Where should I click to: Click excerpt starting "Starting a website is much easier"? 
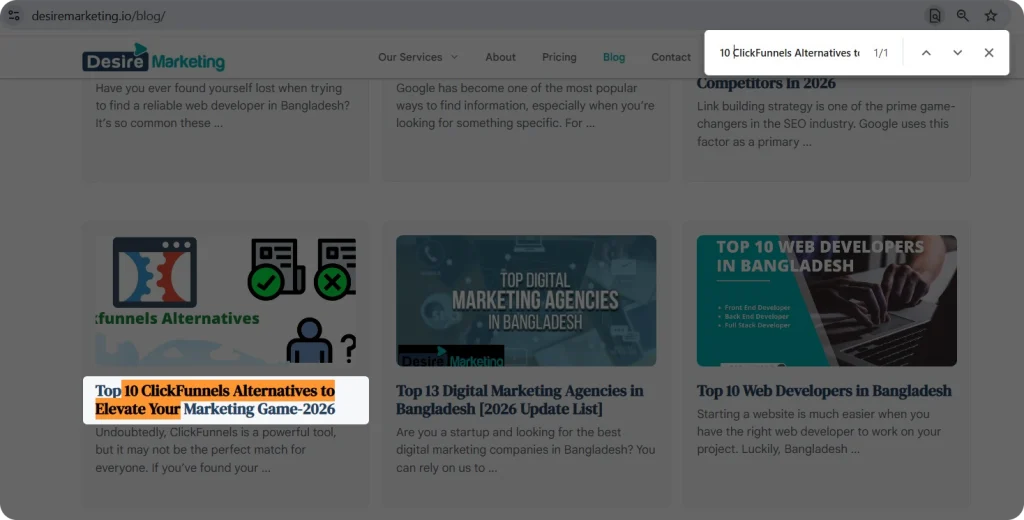(819, 432)
